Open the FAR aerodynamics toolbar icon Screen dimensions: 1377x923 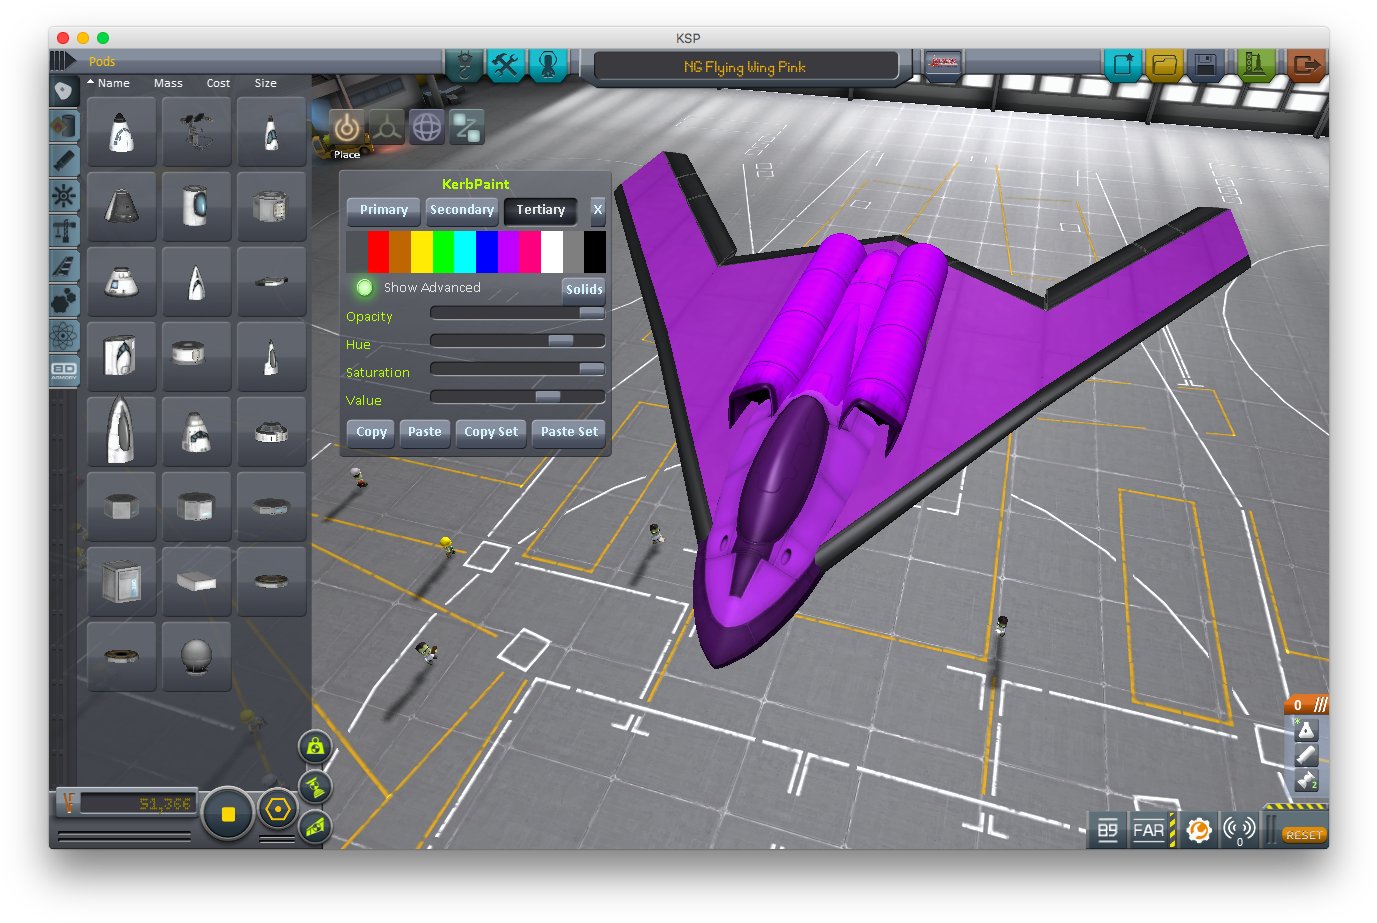(1148, 830)
